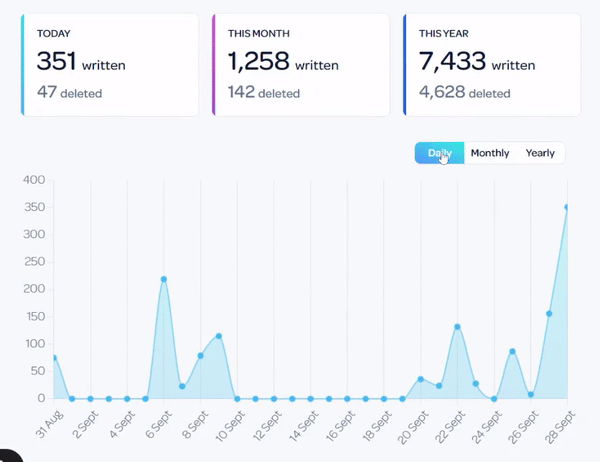Viewport: 600px width, 462px height.
Task: Select the 26 Sept data point
Action: pyautogui.click(x=531, y=394)
